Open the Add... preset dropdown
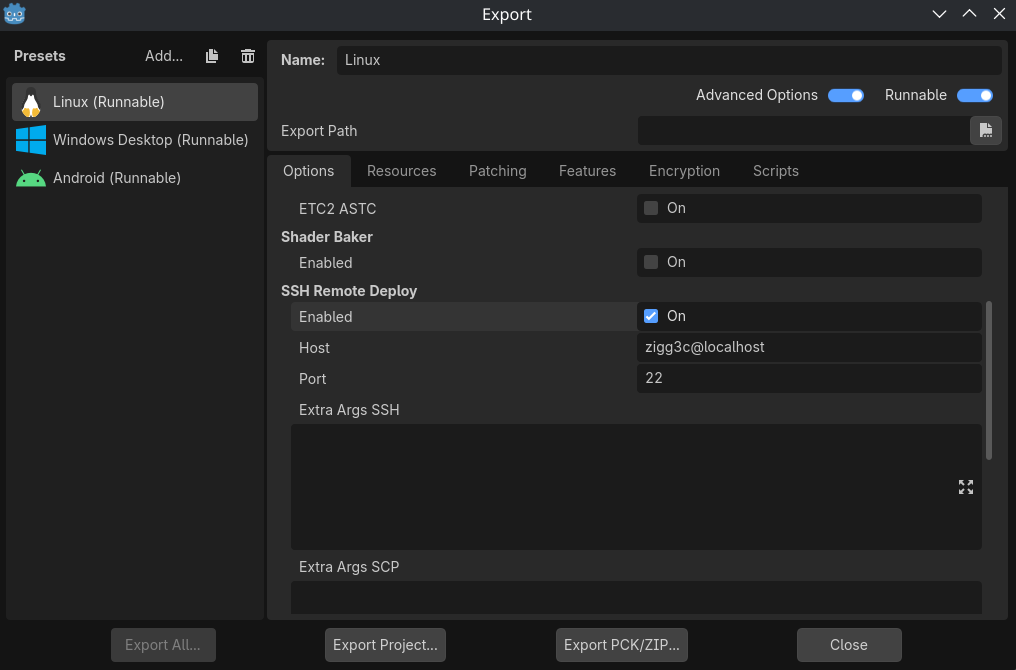The width and height of the screenshot is (1016, 670). pyautogui.click(x=164, y=56)
